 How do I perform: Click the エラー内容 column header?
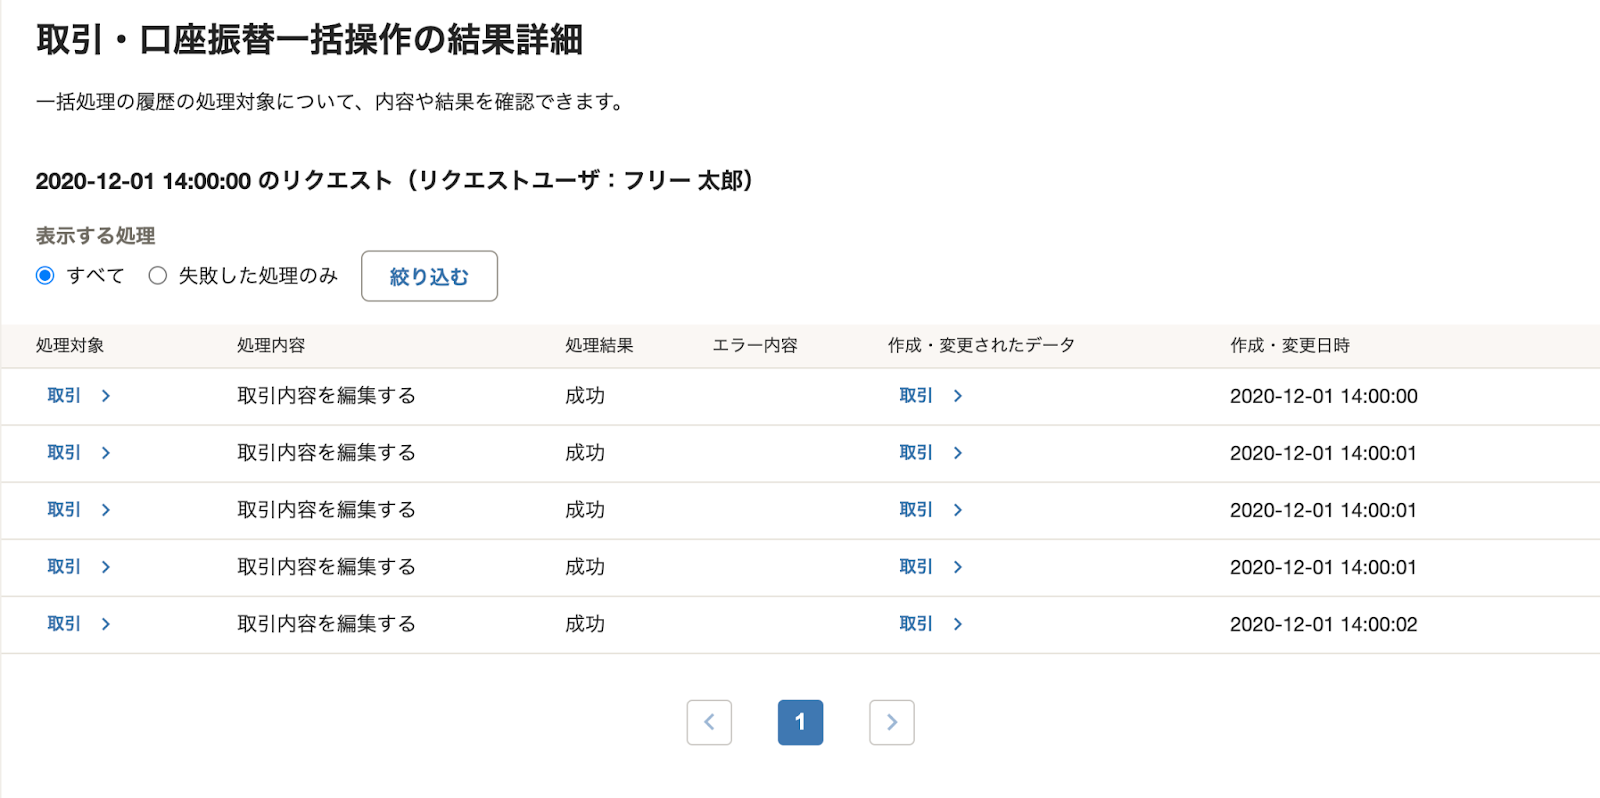[x=755, y=345]
